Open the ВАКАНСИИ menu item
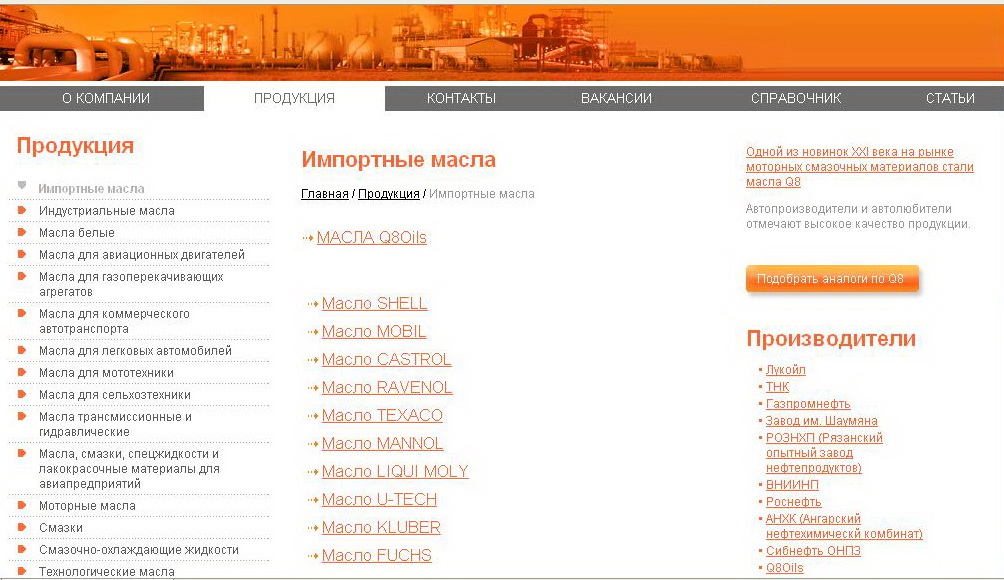The image size is (1004, 580). (616, 98)
